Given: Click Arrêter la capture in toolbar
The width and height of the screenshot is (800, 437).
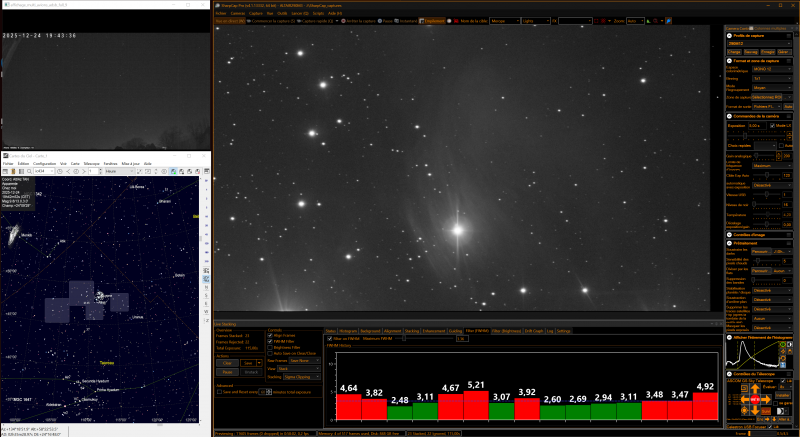Looking at the screenshot, I should [x=358, y=21].
